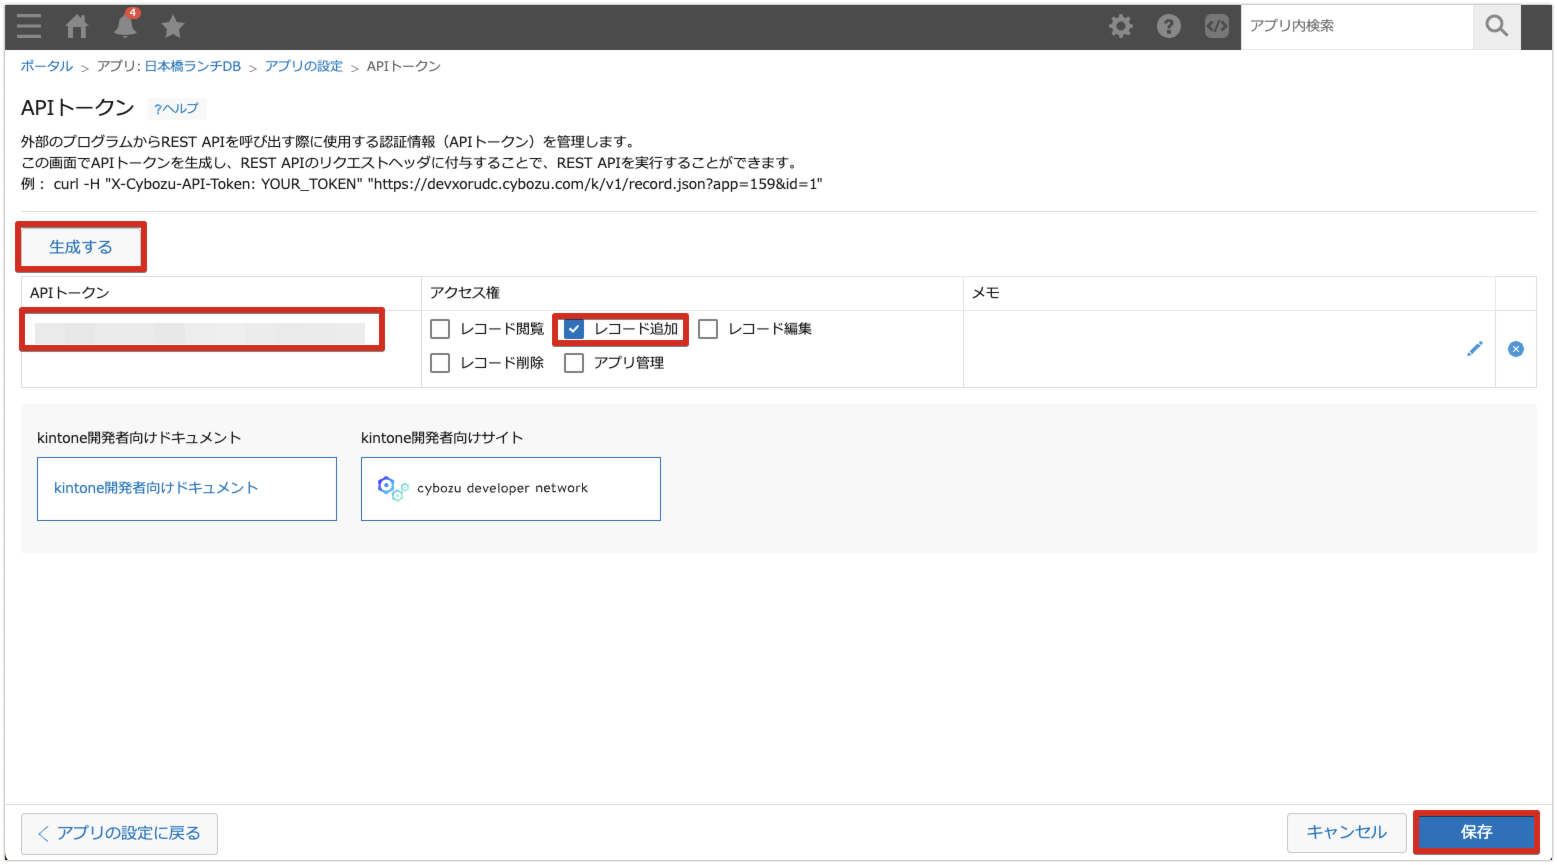The width and height of the screenshot is (1557, 865).
Task: Click the 生成する button
Action: (x=81, y=247)
